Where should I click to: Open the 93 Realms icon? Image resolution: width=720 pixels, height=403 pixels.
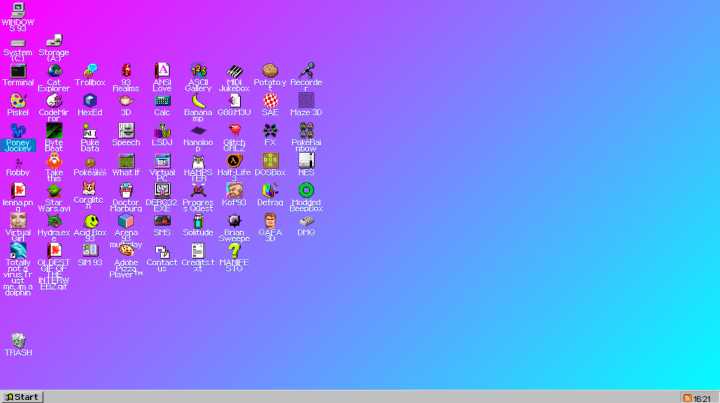coord(126,71)
